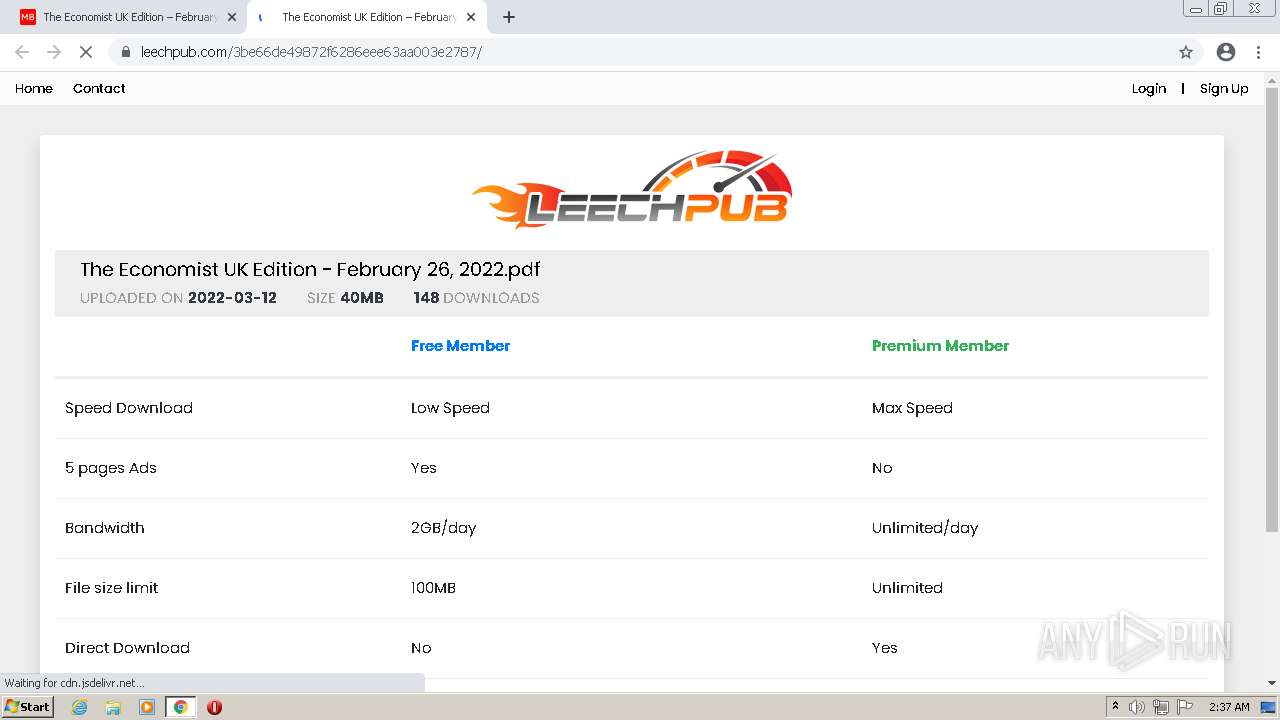Click the Sign Up link
This screenshot has width=1280, height=720.
pos(1224,88)
